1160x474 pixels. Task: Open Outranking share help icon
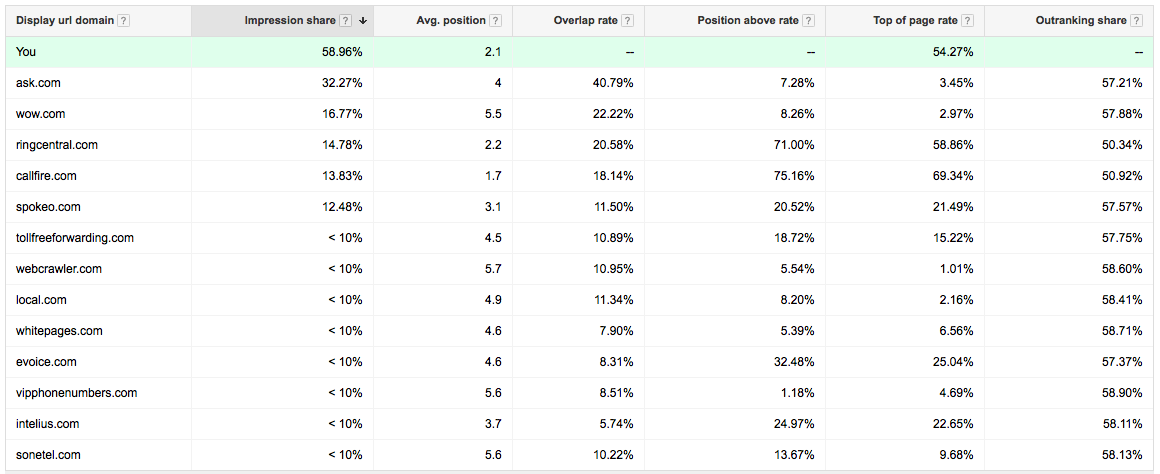(1136, 21)
